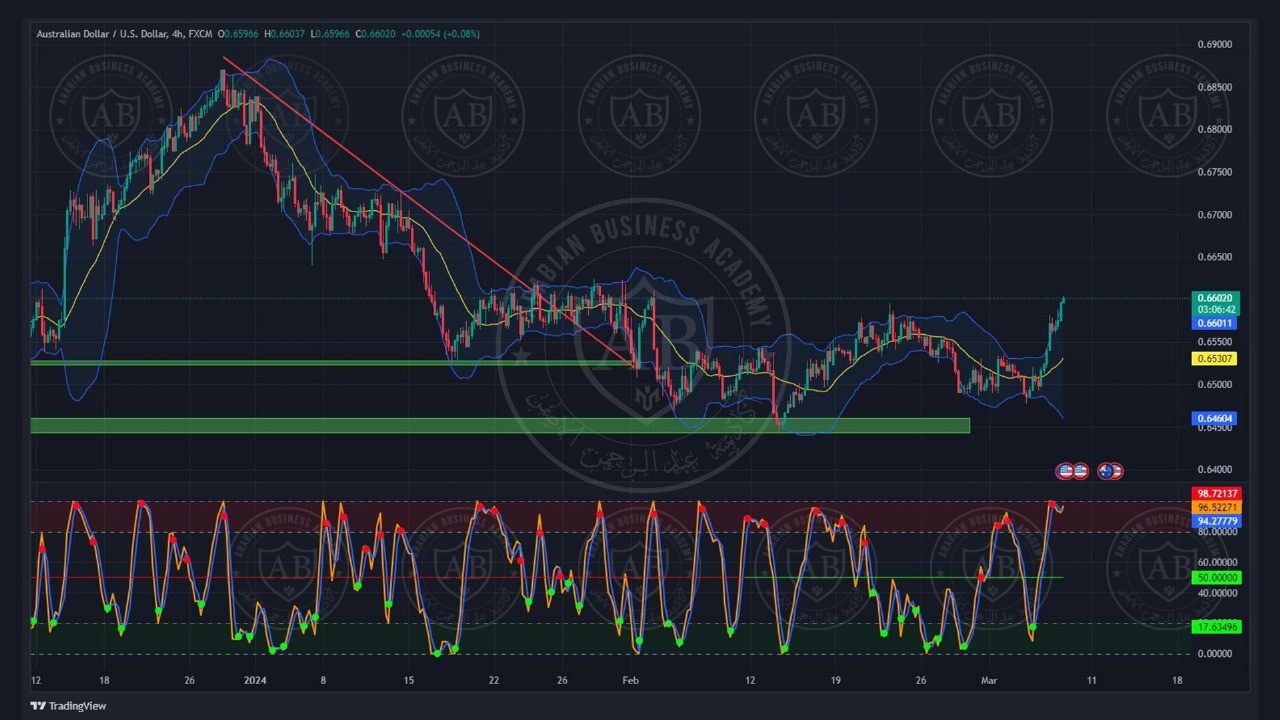Select the blue lower band label 0.64604

click(x=1216, y=418)
